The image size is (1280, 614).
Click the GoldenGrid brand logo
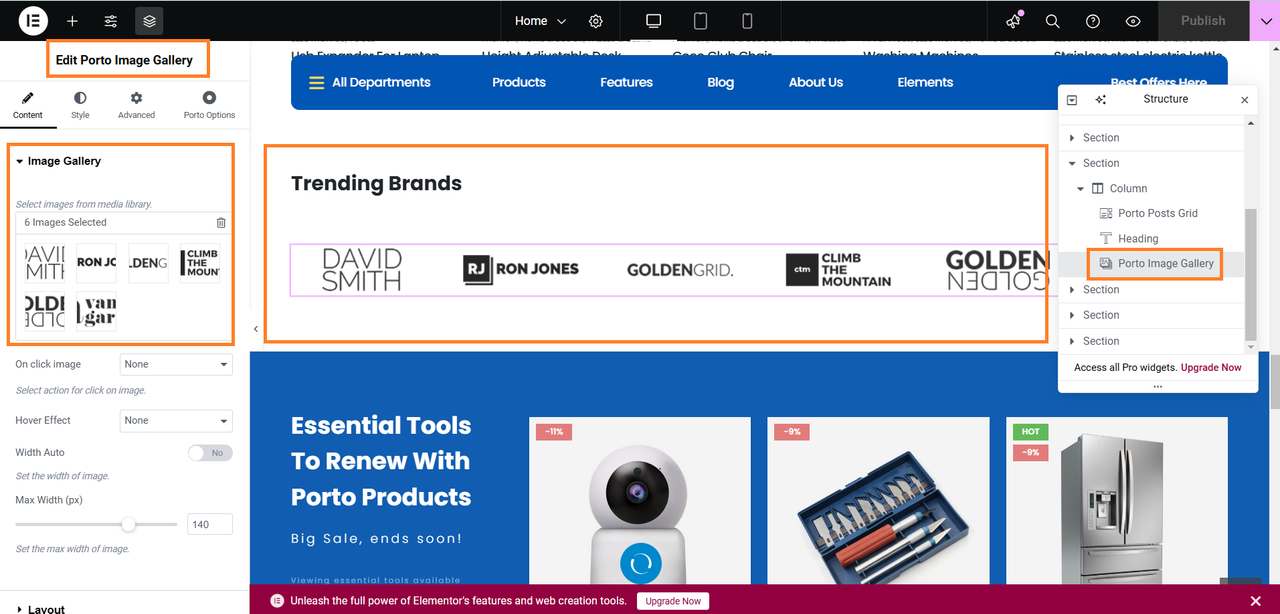[x=680, y=270]
